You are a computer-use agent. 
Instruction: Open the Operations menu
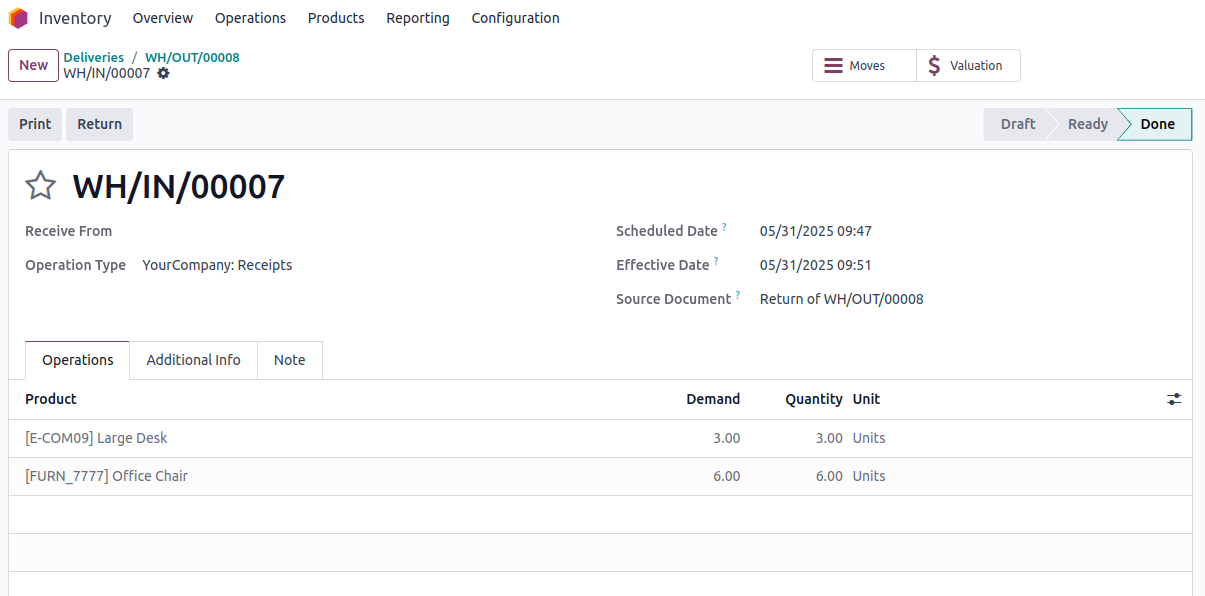point(250,18)
